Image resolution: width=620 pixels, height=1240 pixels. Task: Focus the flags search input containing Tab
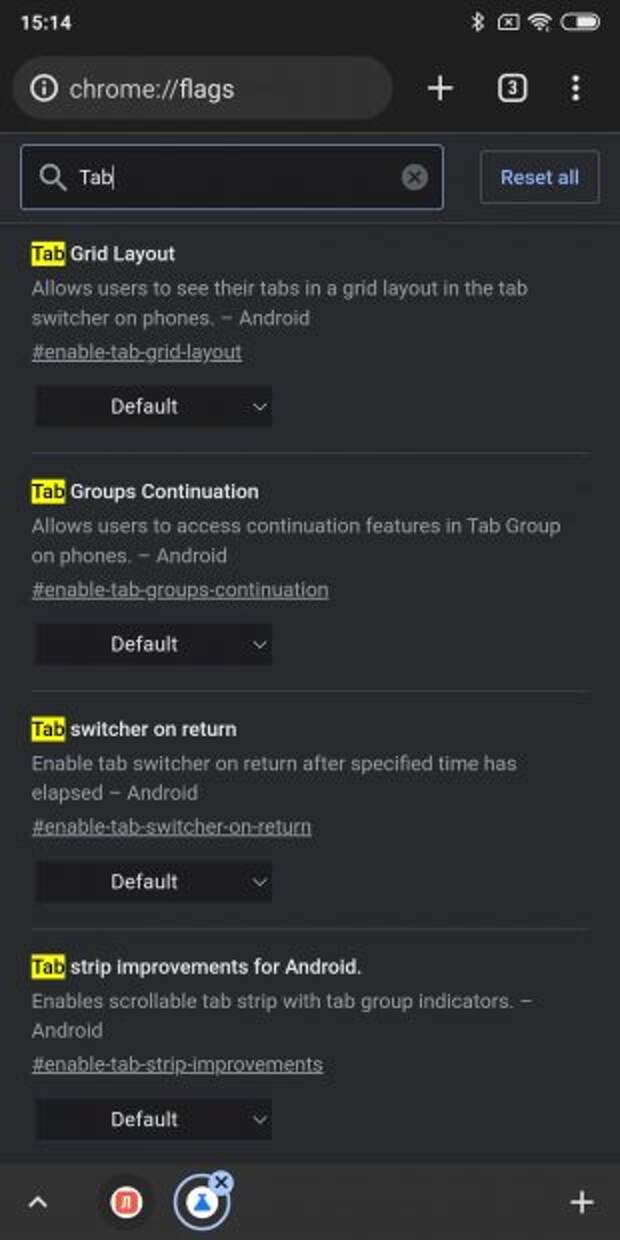(x=232, y=177)
